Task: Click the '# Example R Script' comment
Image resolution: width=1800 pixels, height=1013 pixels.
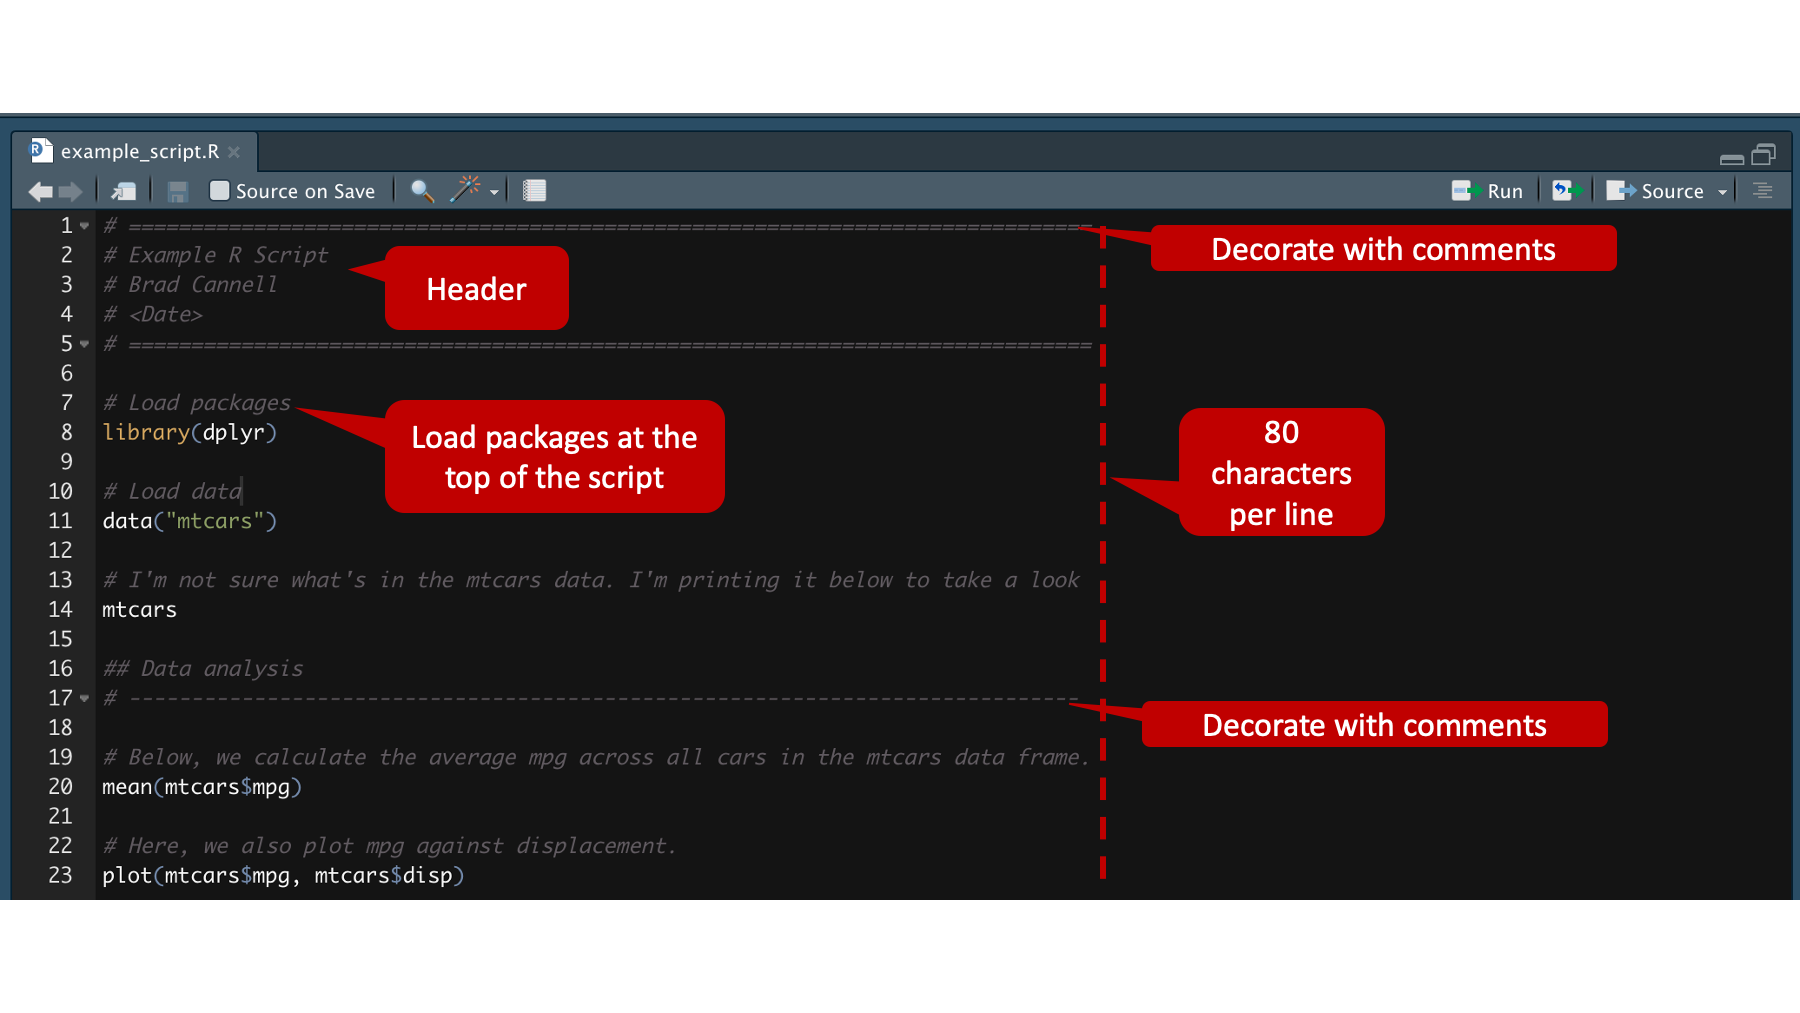Action: click(x=215, y=255)
